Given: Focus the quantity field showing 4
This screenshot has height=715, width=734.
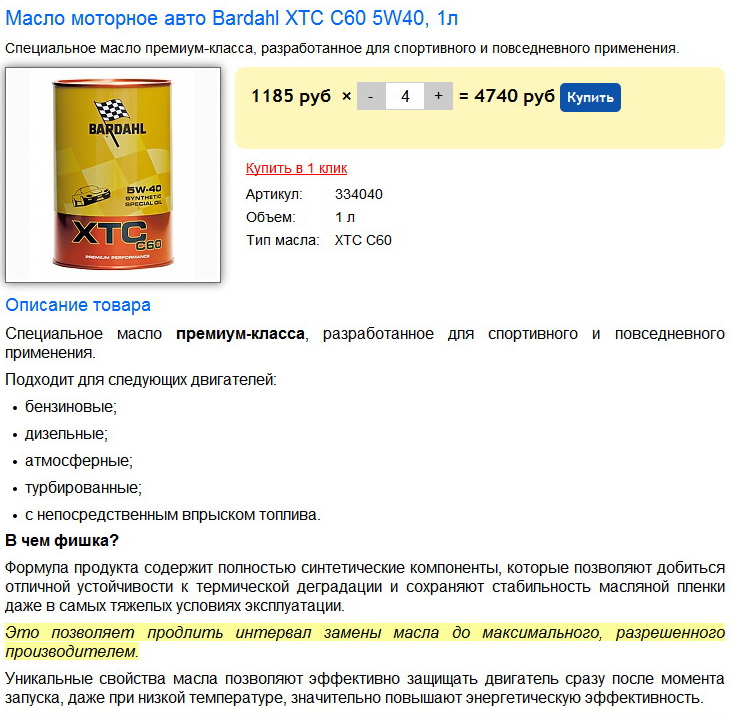Looking at the screenshot, I should (405, 96).
